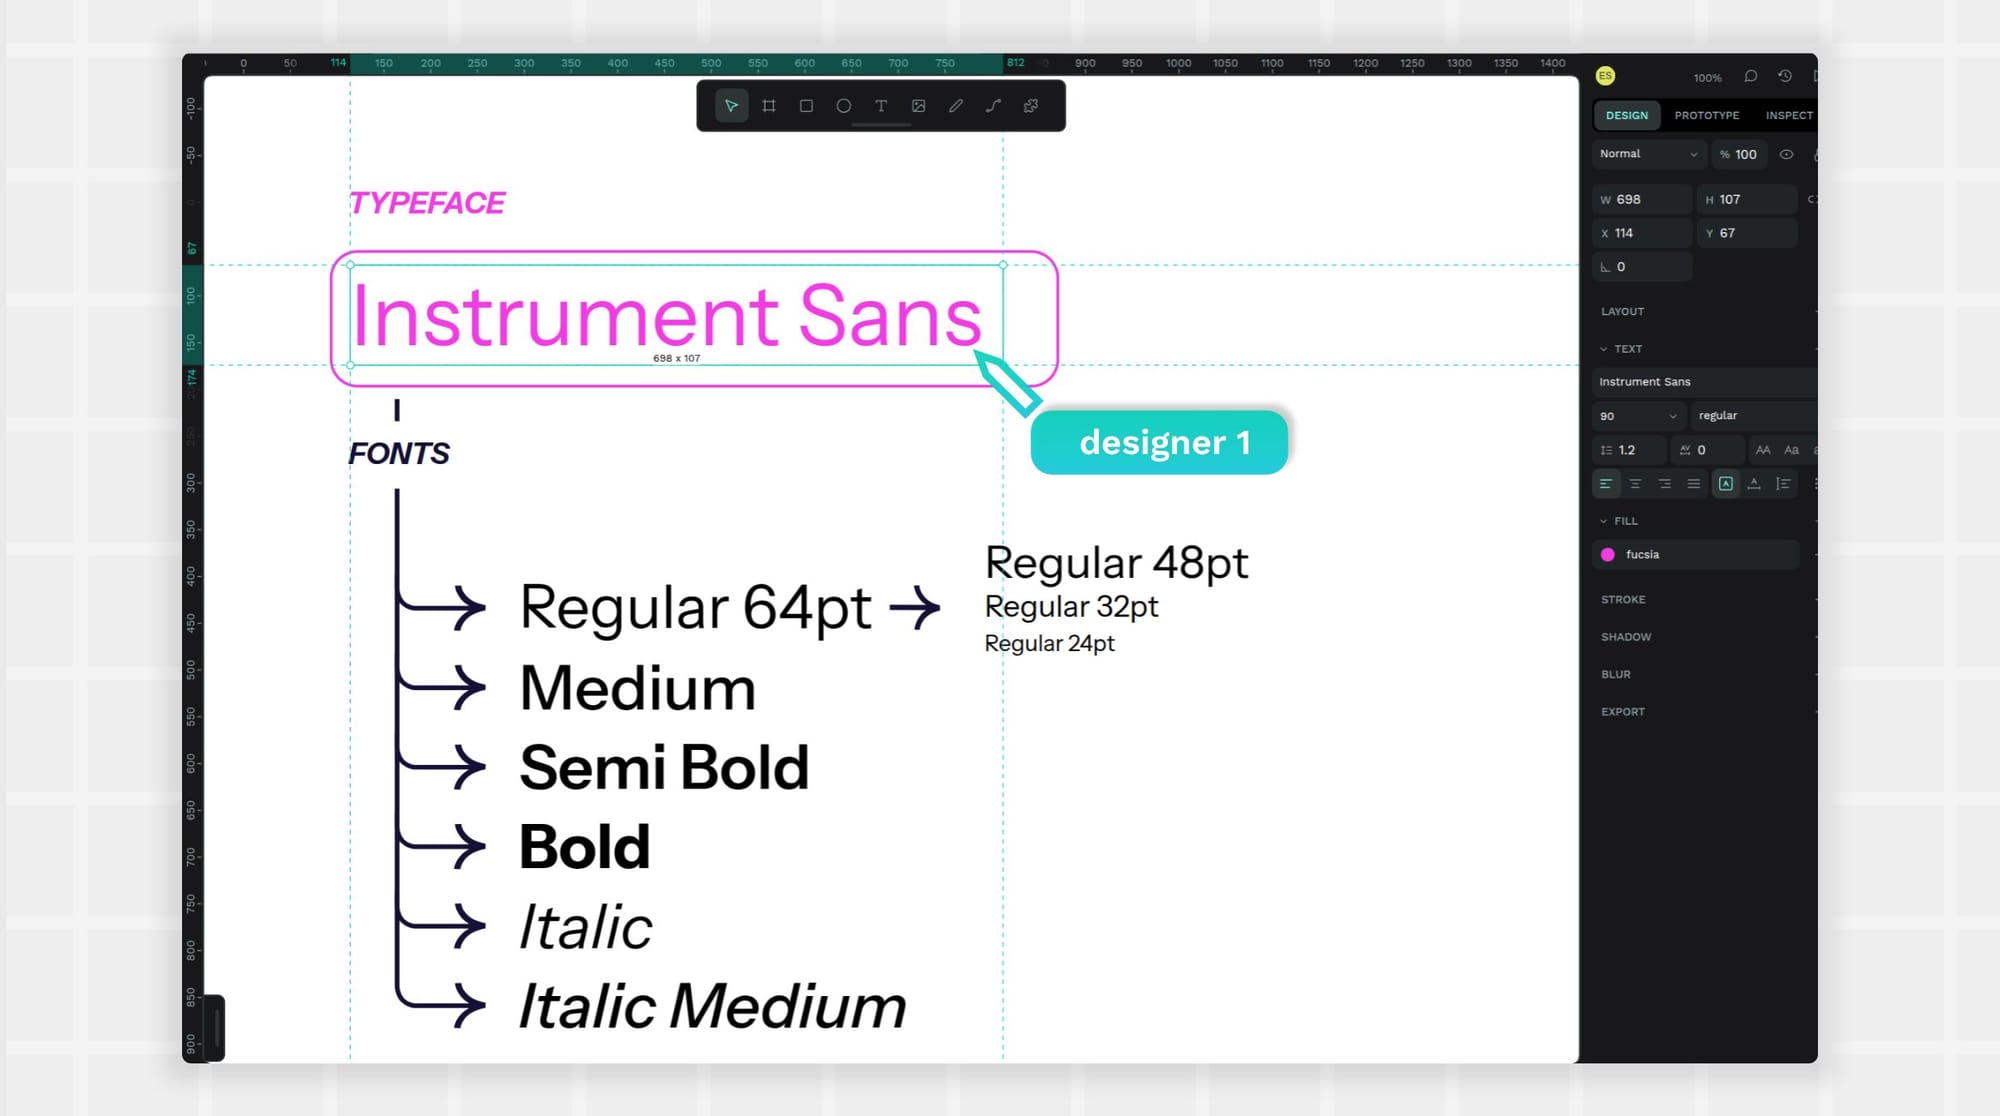The height and width of the screenshot is (1116, 2000).
Task: Open the Plugins puzzle icon
Action: coord(1031,106)
